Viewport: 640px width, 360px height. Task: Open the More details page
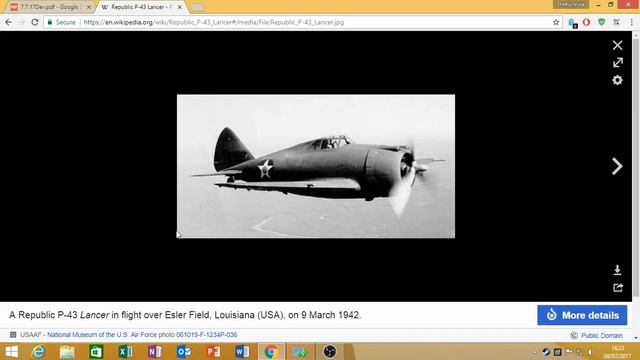(582, 315)
